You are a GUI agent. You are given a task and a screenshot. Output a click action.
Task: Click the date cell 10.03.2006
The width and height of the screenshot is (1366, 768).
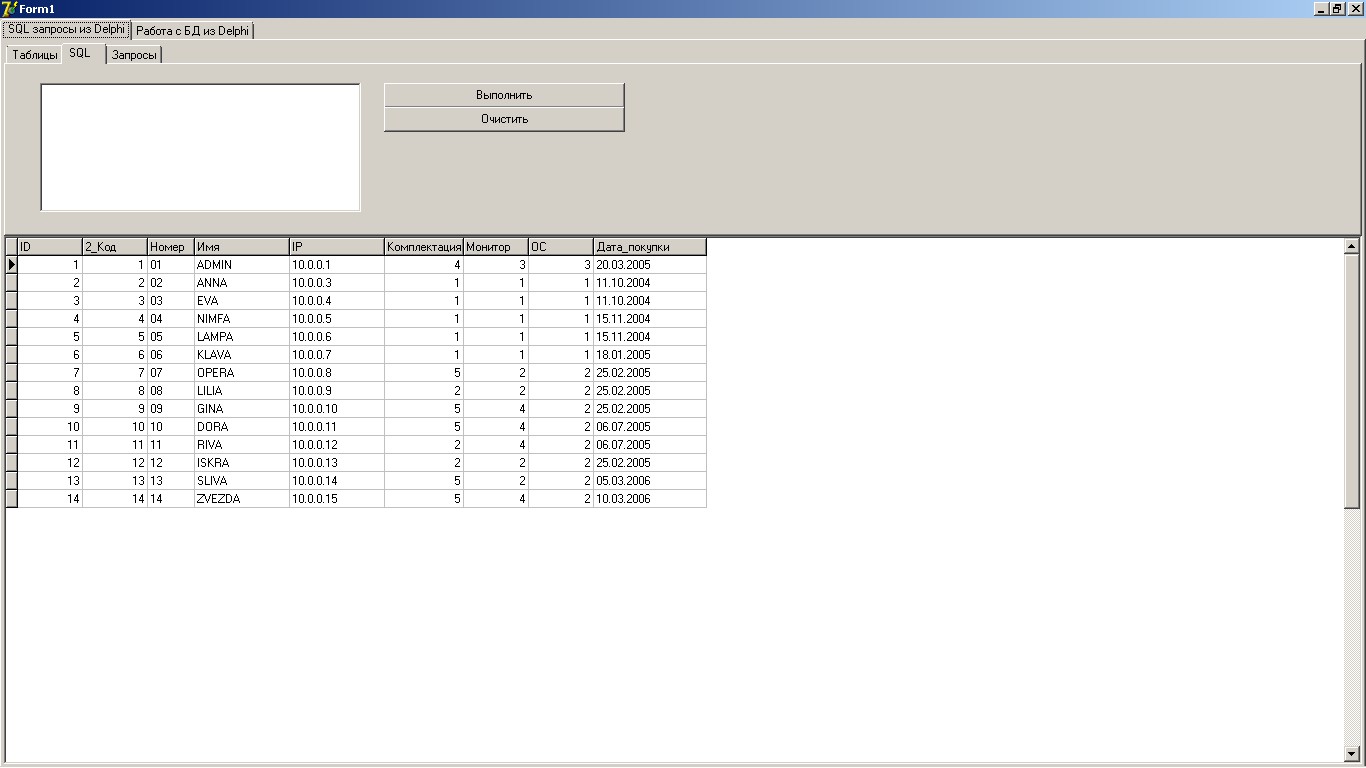650,499
